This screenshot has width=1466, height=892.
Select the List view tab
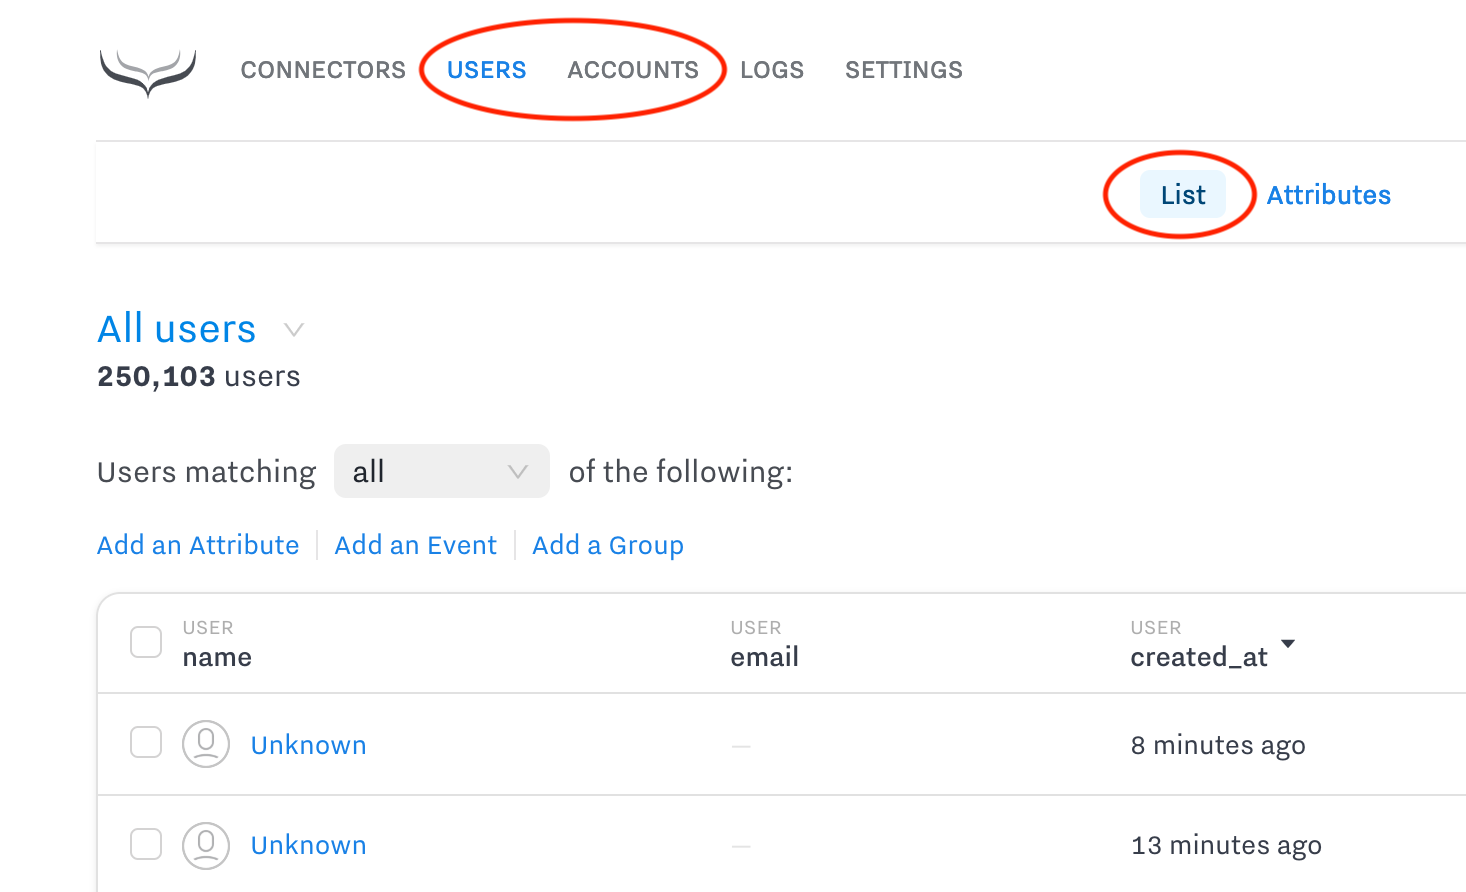point(1183,195)
